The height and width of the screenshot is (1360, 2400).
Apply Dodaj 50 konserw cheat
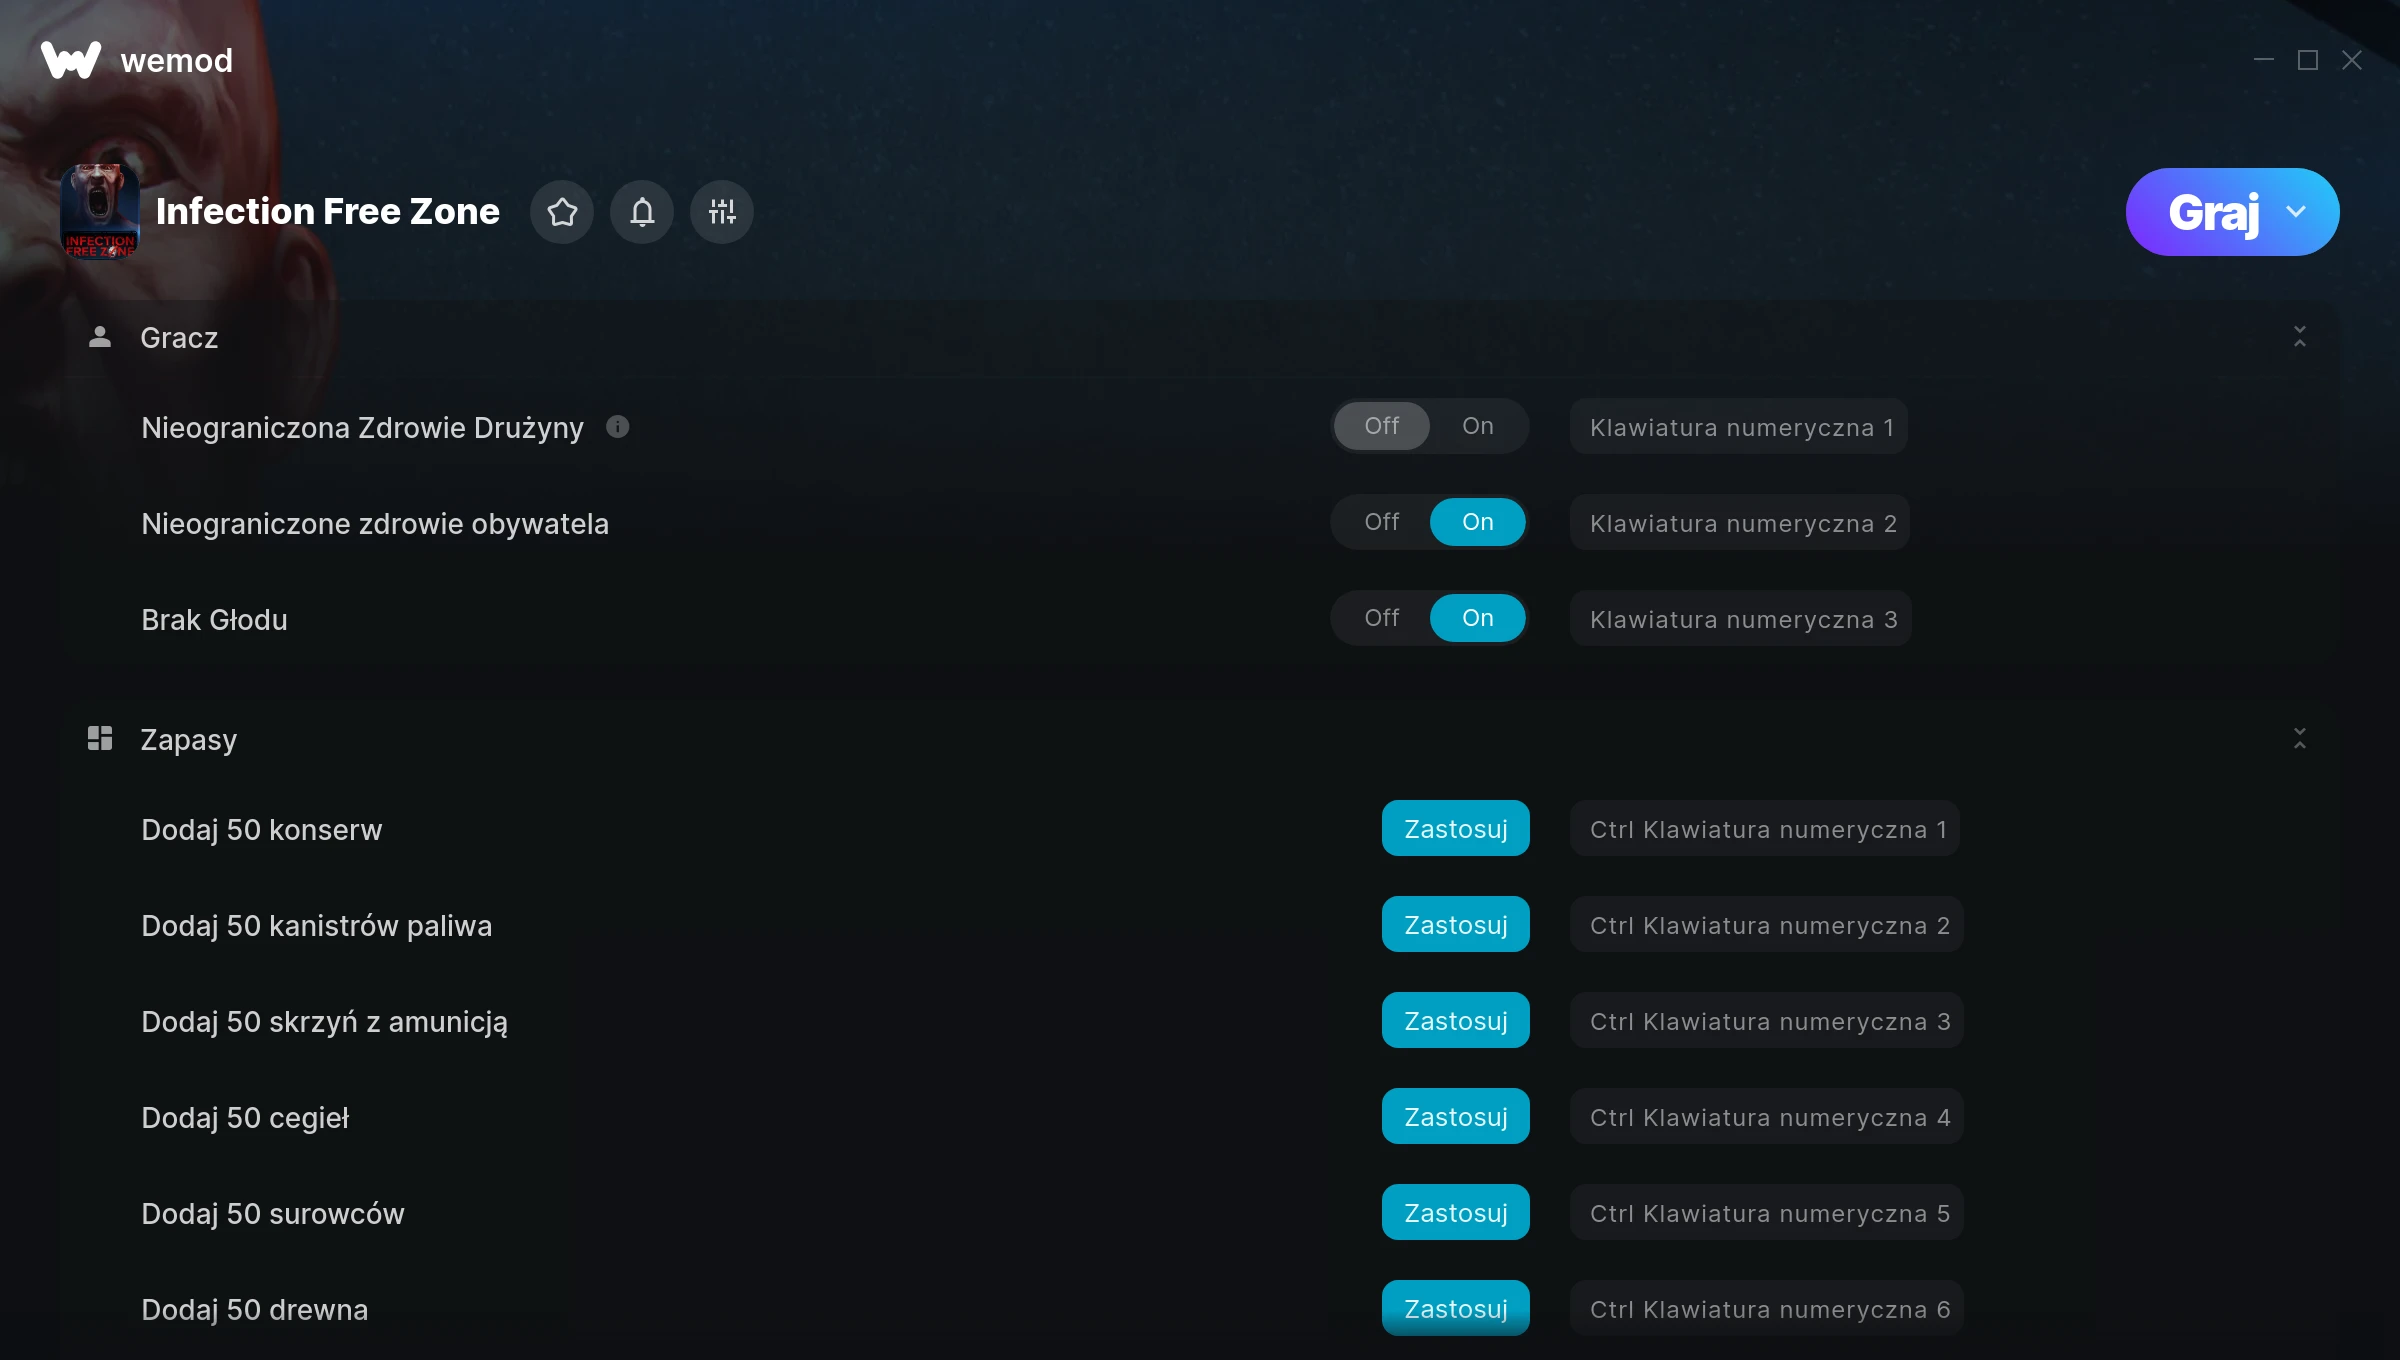(x=1455, y=829)
